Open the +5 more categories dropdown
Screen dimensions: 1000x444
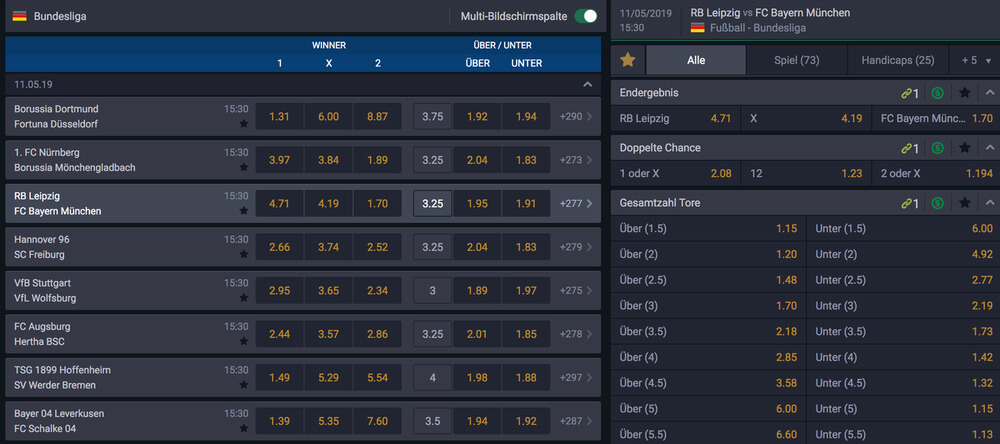[x=974, y=60]
